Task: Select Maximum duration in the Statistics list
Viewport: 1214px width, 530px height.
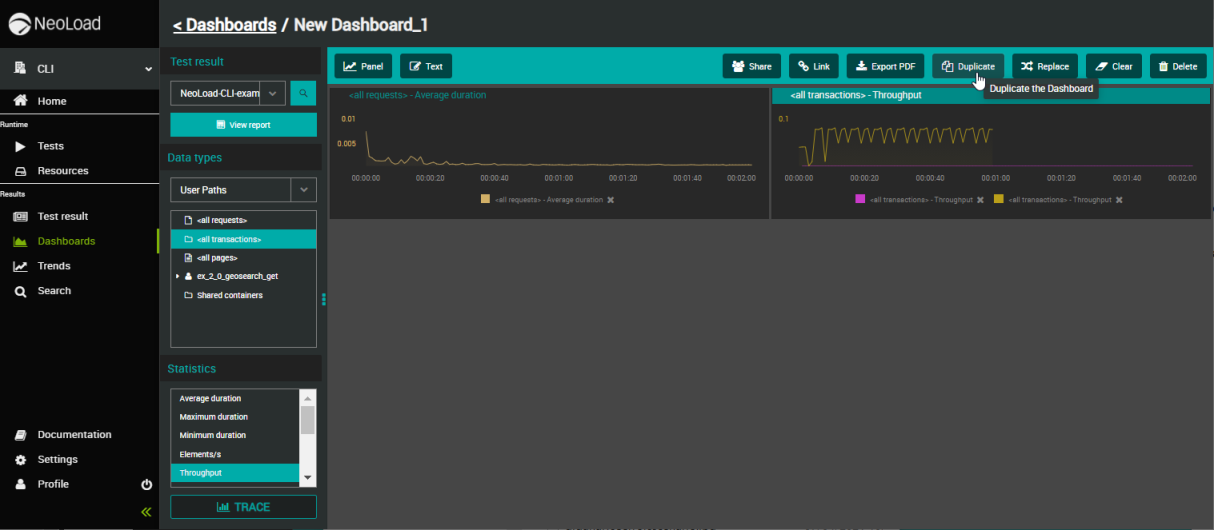Action: pyautogui.click(x=214, y=417)
